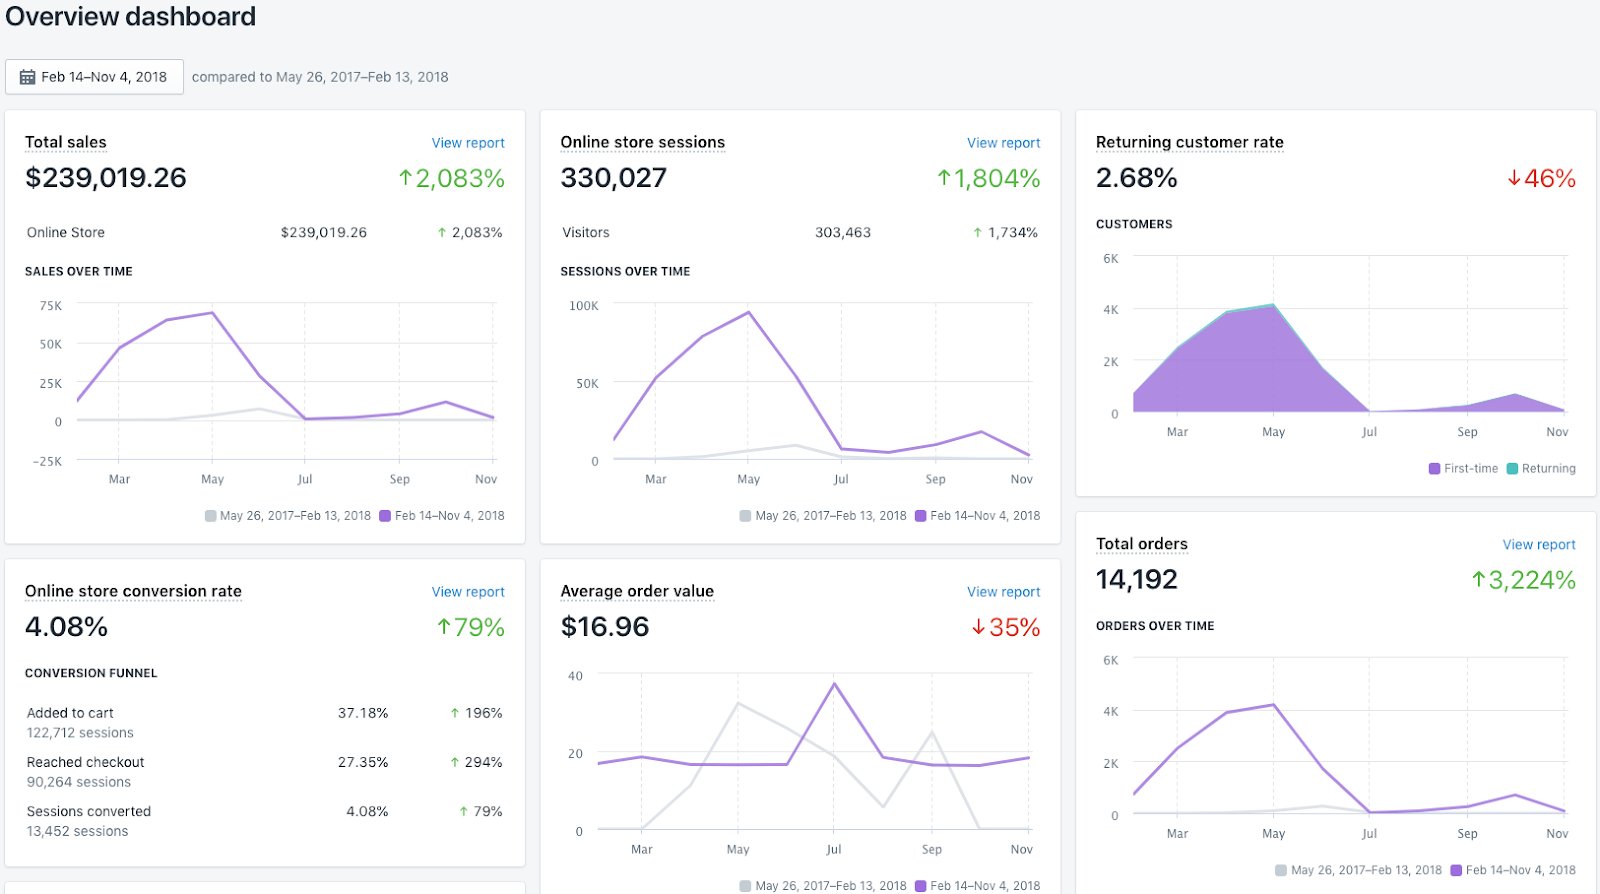This screenshot has width=1600, height=894.
Task: Click the Total orders heading
Action: 1142,544
